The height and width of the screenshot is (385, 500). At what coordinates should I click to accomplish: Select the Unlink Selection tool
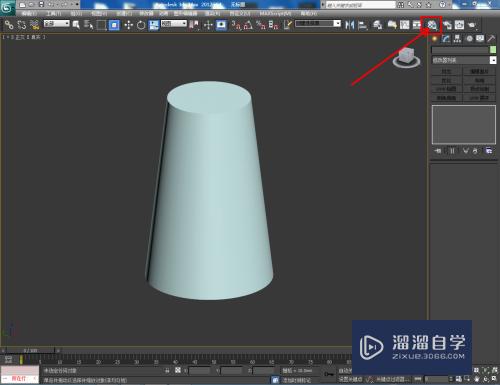point(22,25)
